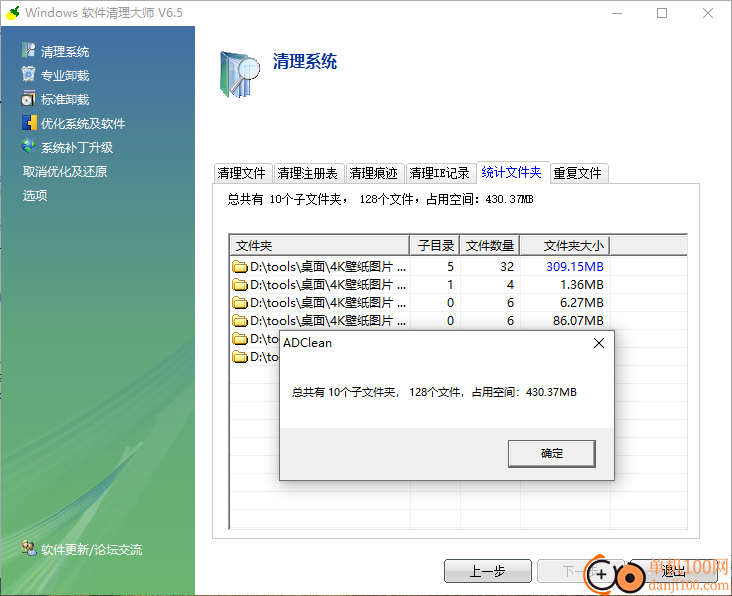The image size is (732, 596).
Task: Click the ADClean dialog message text
Action: (434, 393)
